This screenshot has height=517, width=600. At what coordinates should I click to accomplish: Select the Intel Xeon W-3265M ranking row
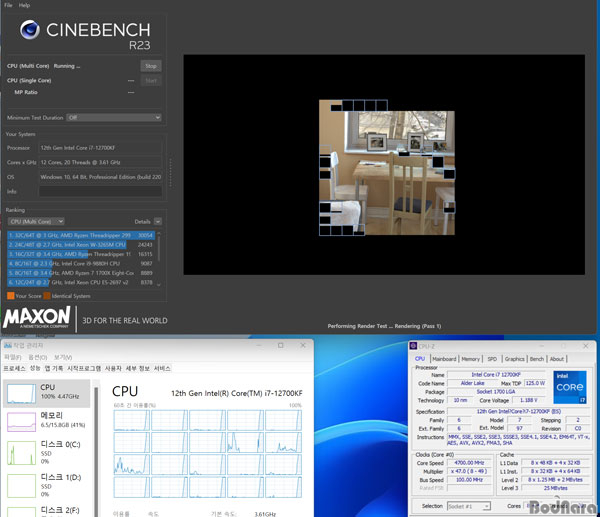click(81, 245)
